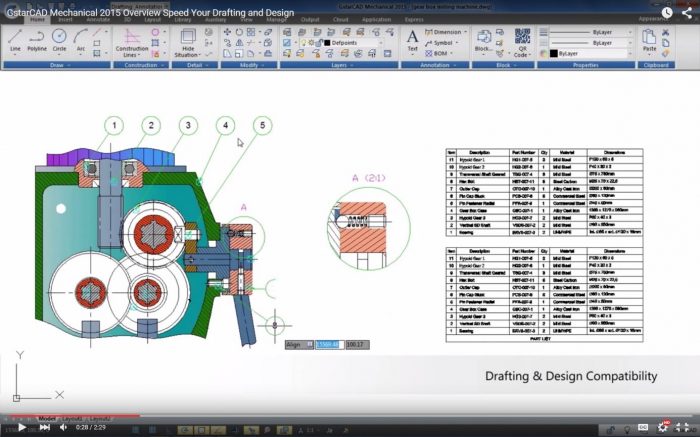Select the Arc tool
Image resolution: width=700 pixels, height=437 pixels.
pyautogui.click(x=80, y=40)
